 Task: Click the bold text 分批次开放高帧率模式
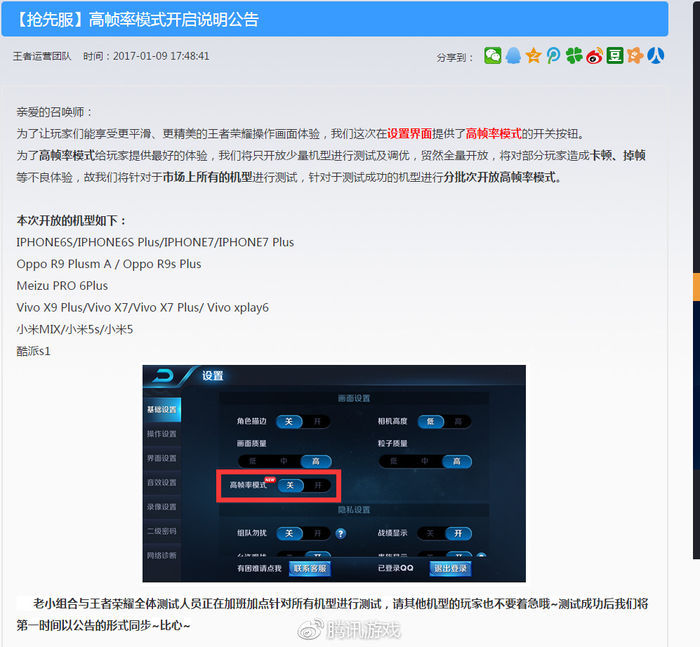(x=502, y=177)
